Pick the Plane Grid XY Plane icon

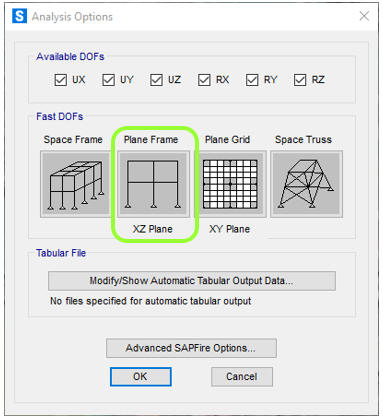230,184
